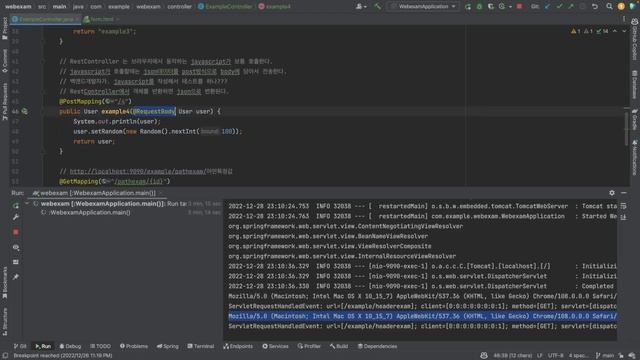640x360 pixels.
Task: Click the show-watch eye icon in Run panel
Action: point(16,247)
